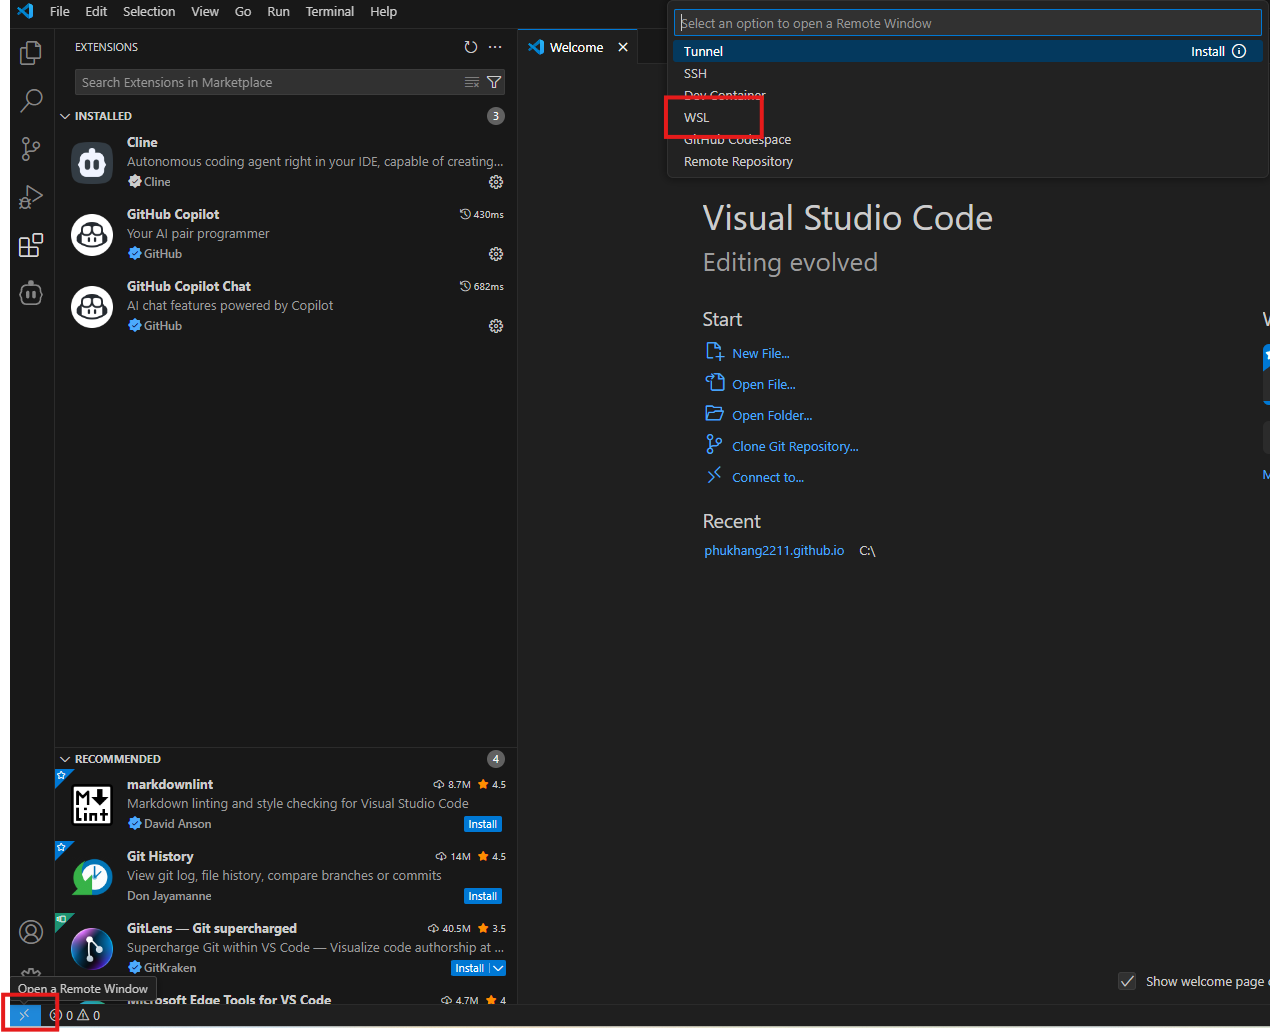The height and width of the screenshot is (1032, 1270).
Task: Select the GitHub Copilot Chat extension row
Action: pos(285,306)
